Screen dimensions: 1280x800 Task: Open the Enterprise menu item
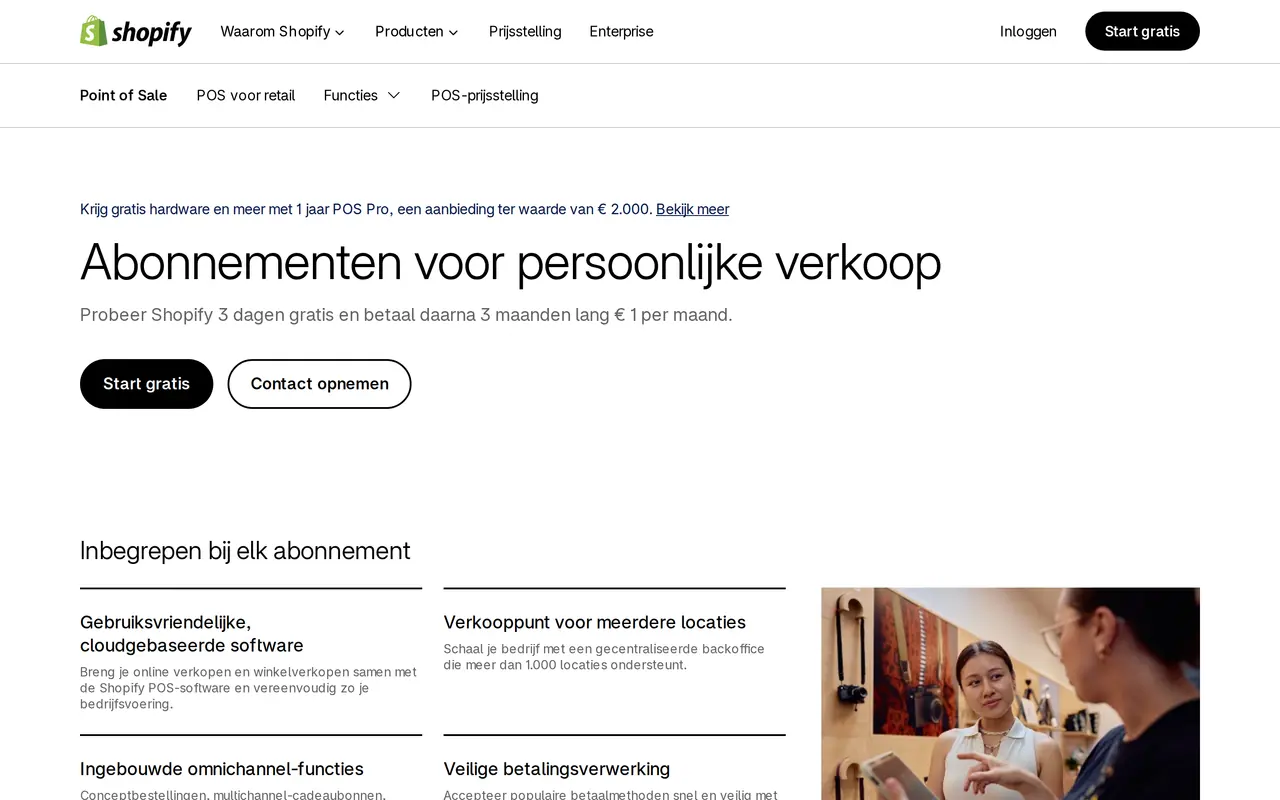(x=621, y=31)
